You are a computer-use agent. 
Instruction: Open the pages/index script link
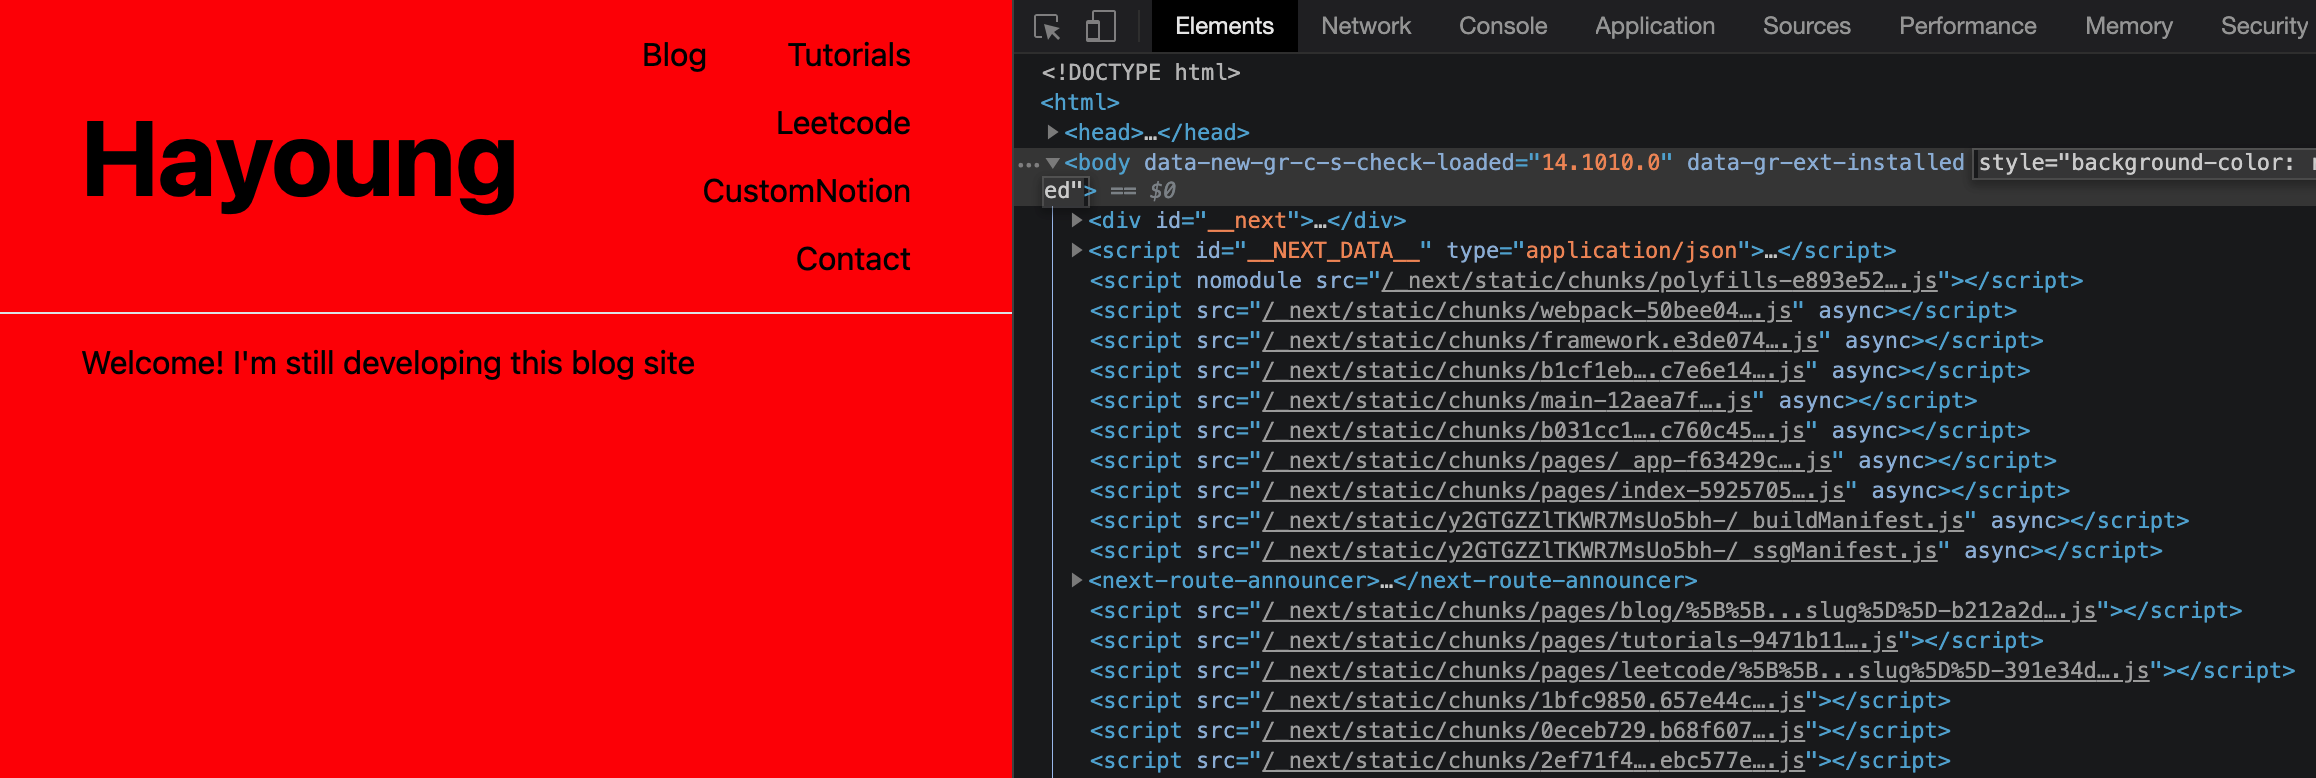1553,491
